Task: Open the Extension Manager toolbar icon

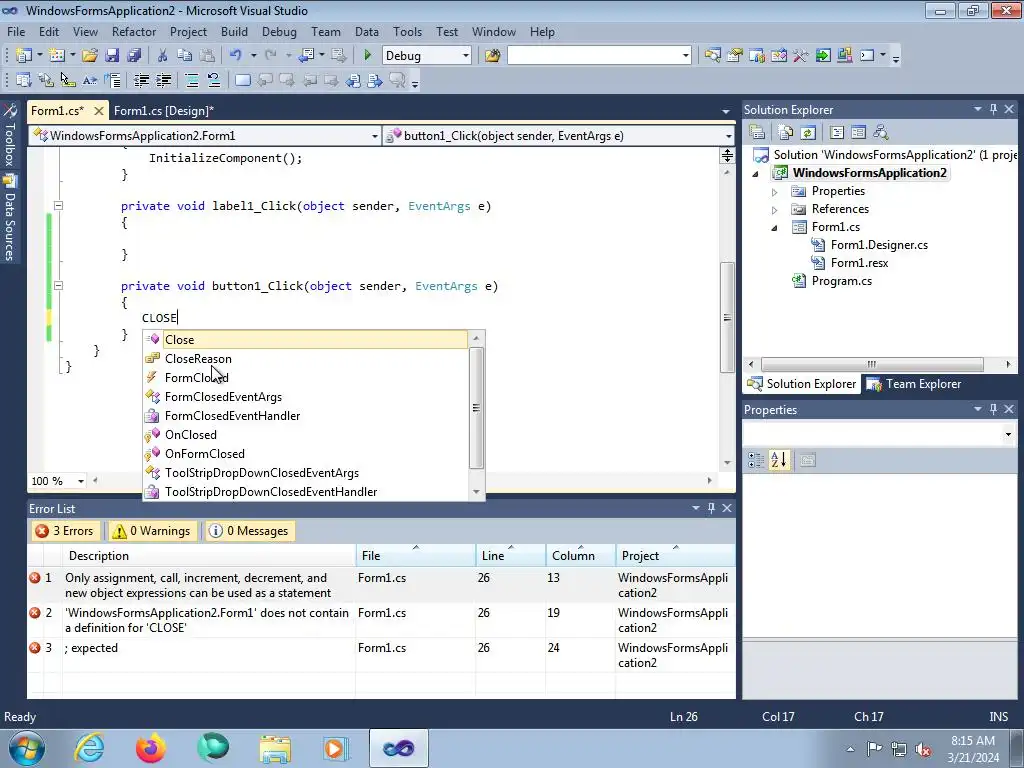Action: [x=844, y=56]
